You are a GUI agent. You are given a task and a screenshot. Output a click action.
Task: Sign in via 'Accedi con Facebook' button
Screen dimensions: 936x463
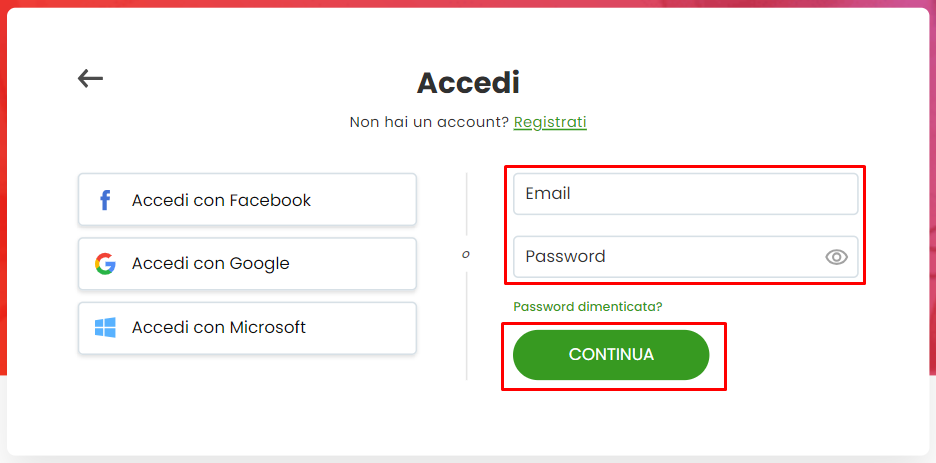pyautogui.click(x=247, y=200)
